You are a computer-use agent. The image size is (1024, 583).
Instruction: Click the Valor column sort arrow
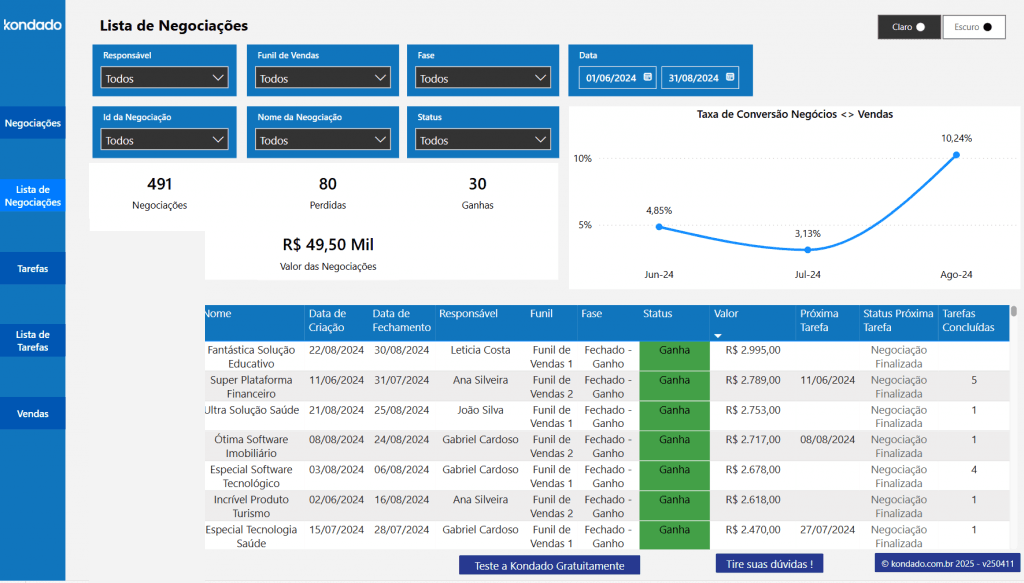pos(718,336)
